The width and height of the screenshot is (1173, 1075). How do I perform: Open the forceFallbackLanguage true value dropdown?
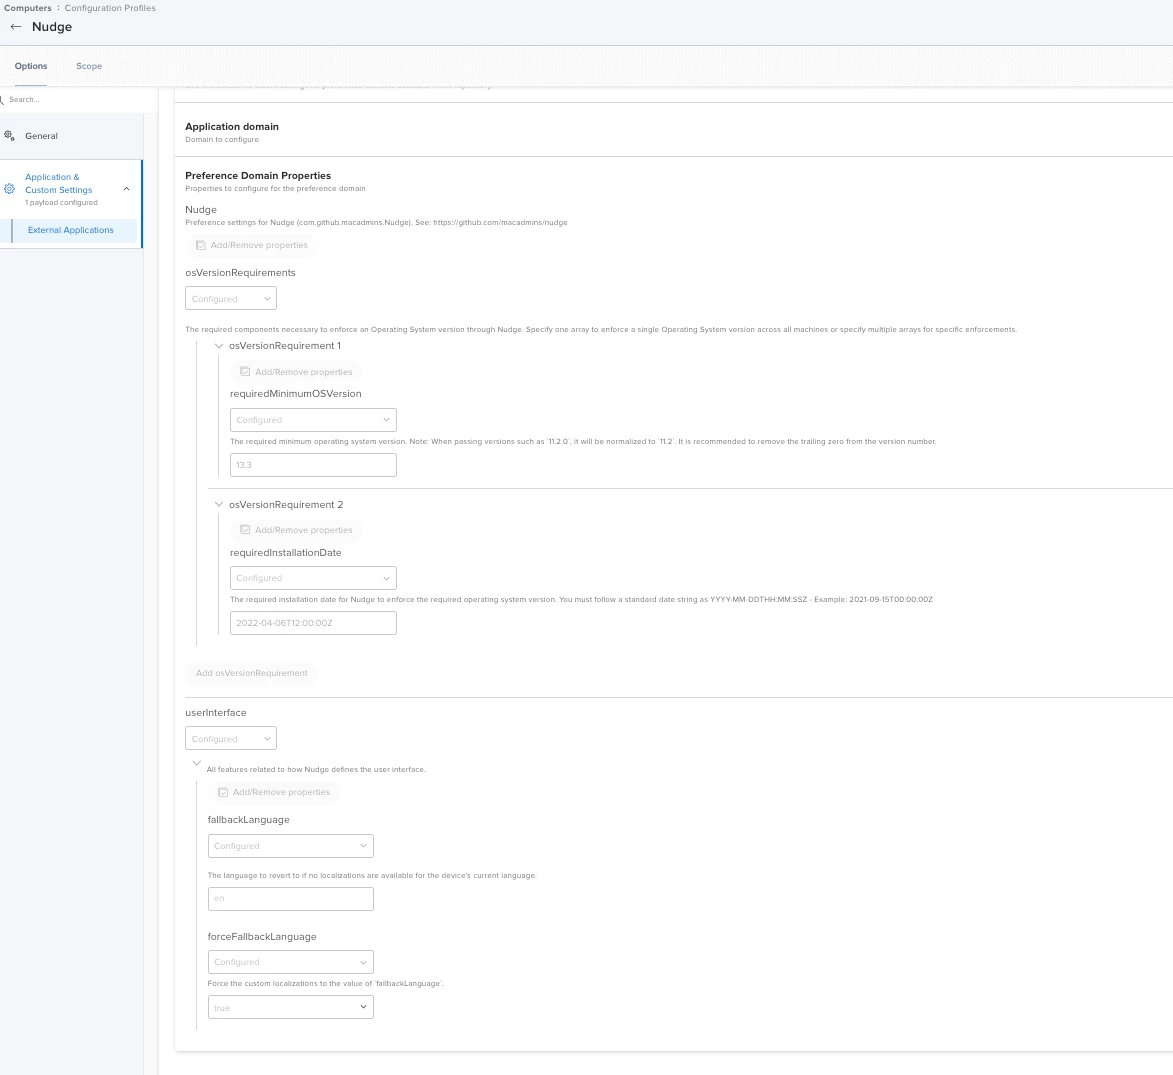pyautogui.click(x=290, y=1007)
